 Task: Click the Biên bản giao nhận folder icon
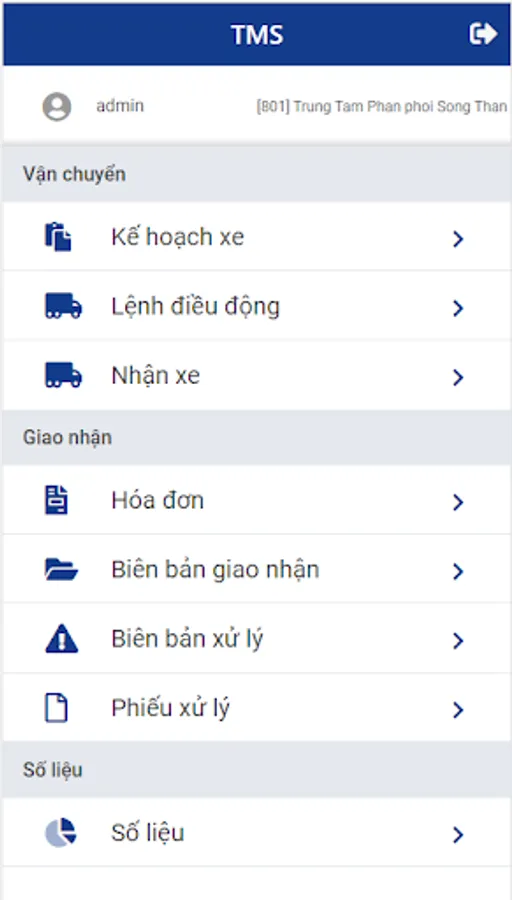61,569
